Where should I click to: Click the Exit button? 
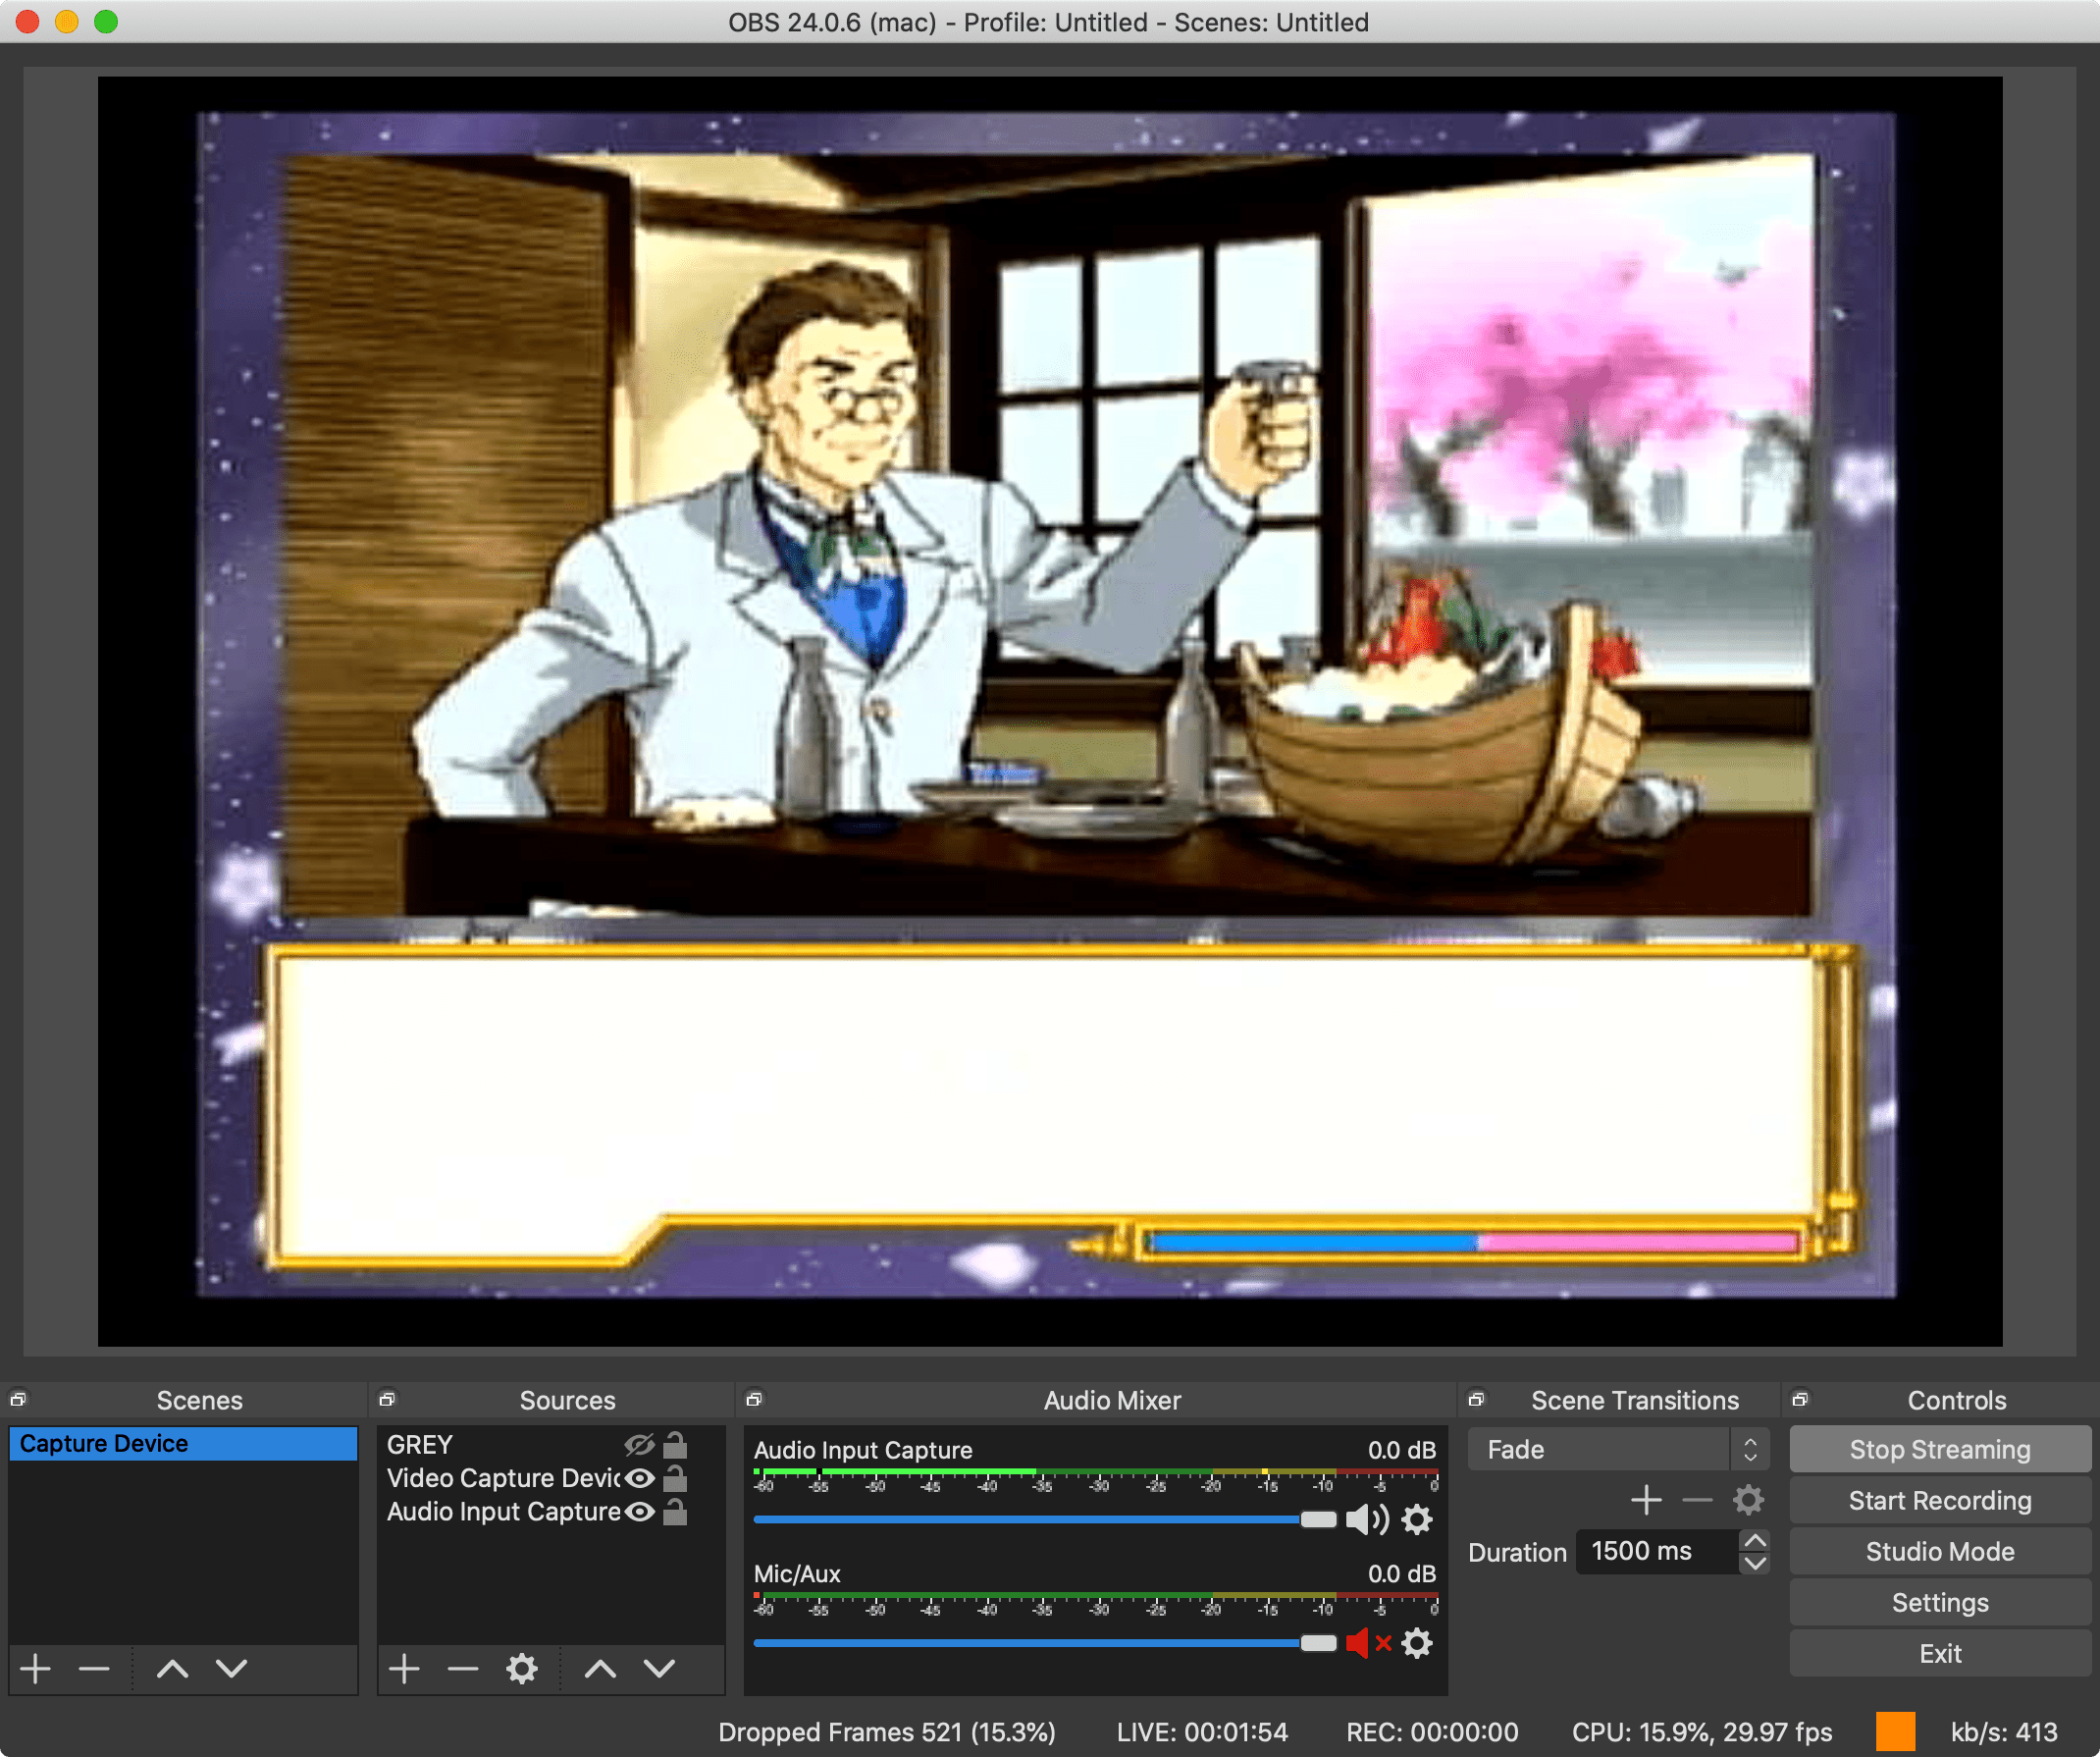1940,1654
